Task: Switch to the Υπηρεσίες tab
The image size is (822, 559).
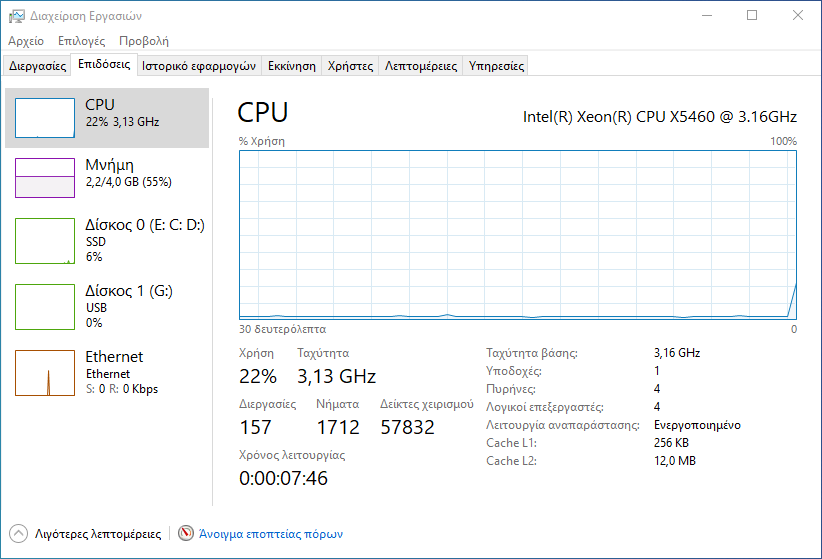Action: pos(496,66)
